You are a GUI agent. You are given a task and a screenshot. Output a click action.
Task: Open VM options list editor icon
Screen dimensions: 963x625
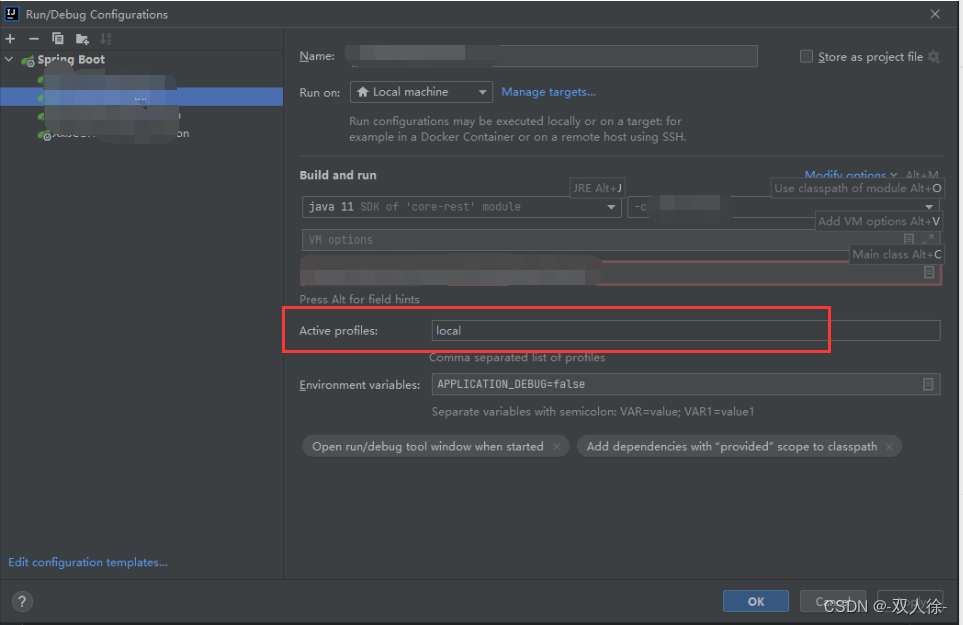[x=909, y=239]
